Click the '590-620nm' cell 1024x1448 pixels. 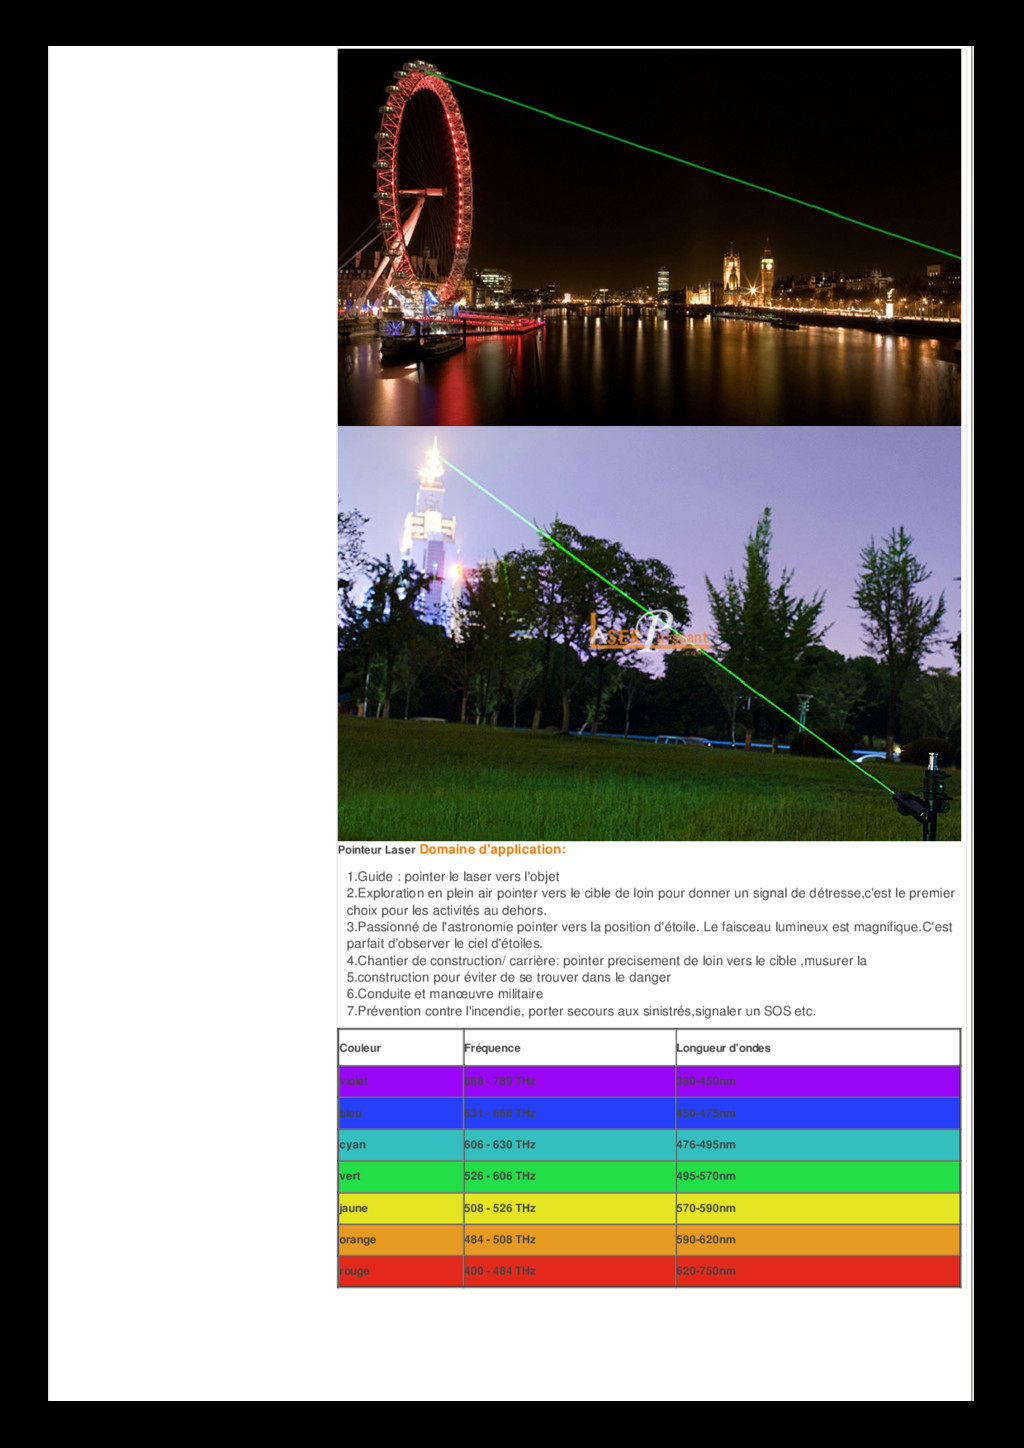click(x=817, y=1240)
